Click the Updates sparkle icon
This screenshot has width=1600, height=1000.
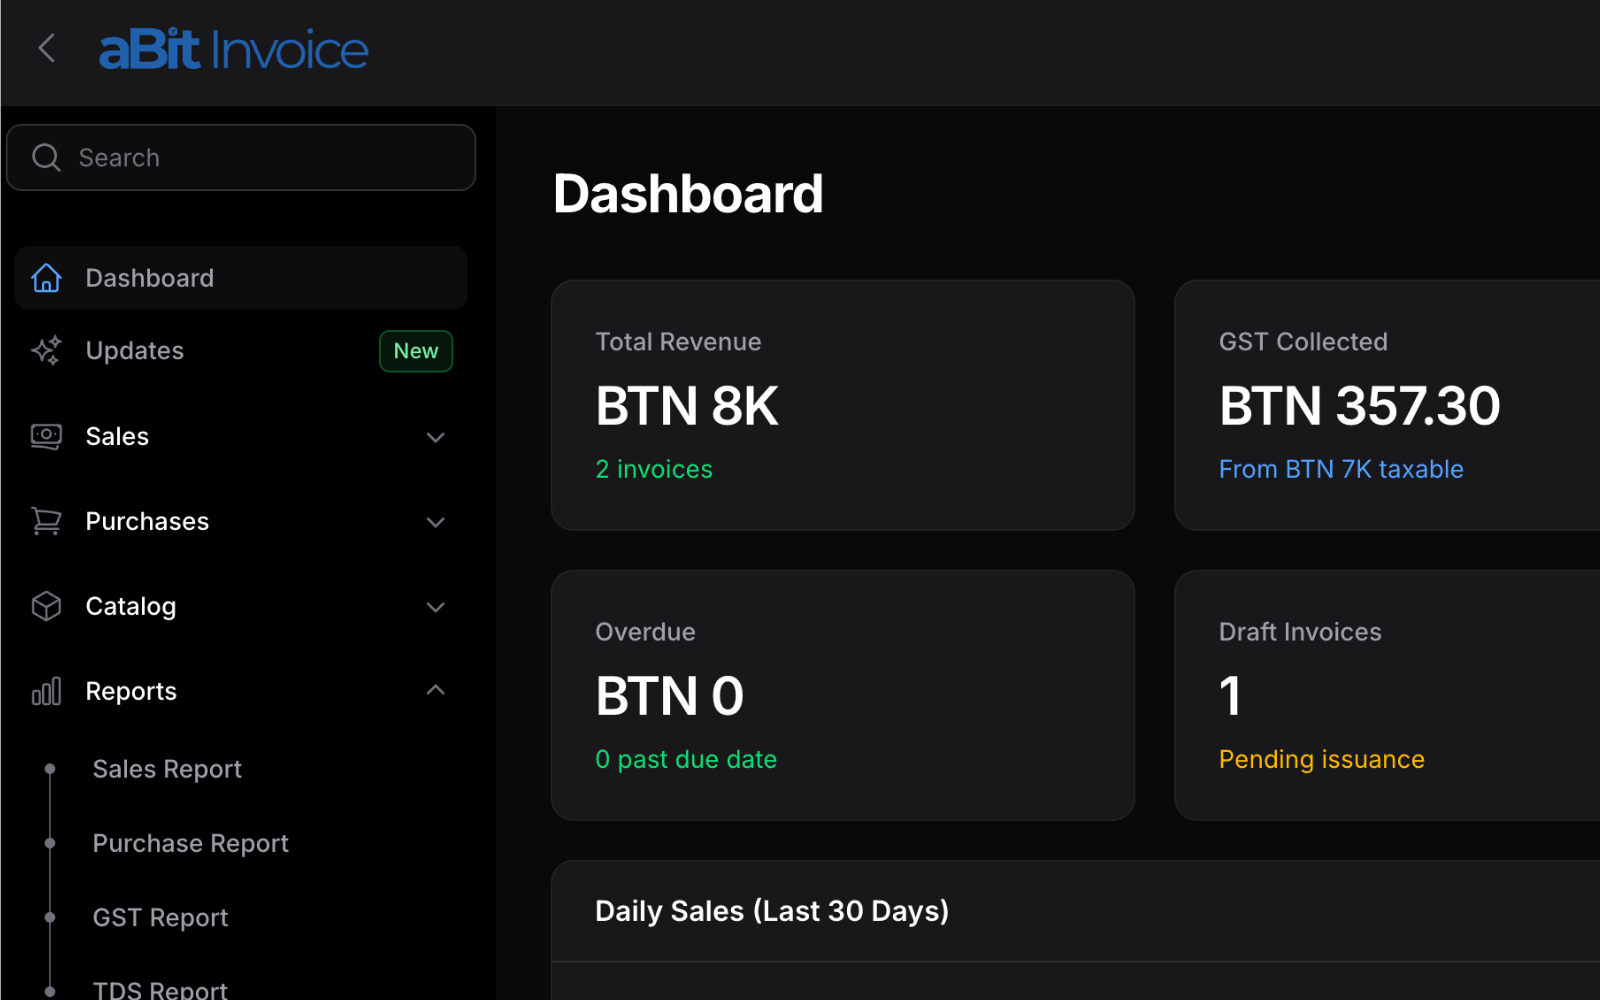pyautogui.click(x=46, y=351)
